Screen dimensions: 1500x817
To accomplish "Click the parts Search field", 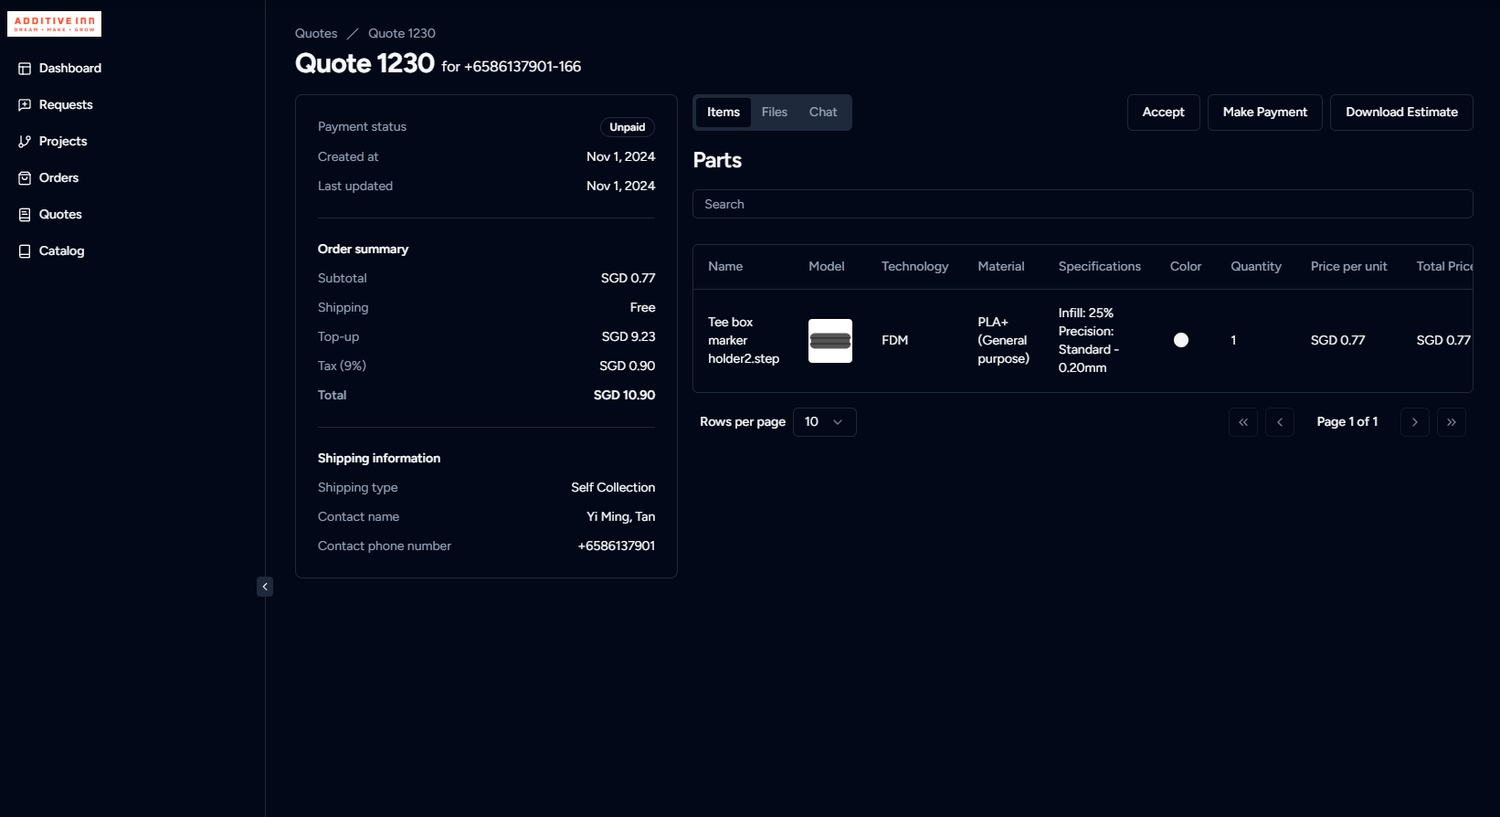I will (1082, 204).
